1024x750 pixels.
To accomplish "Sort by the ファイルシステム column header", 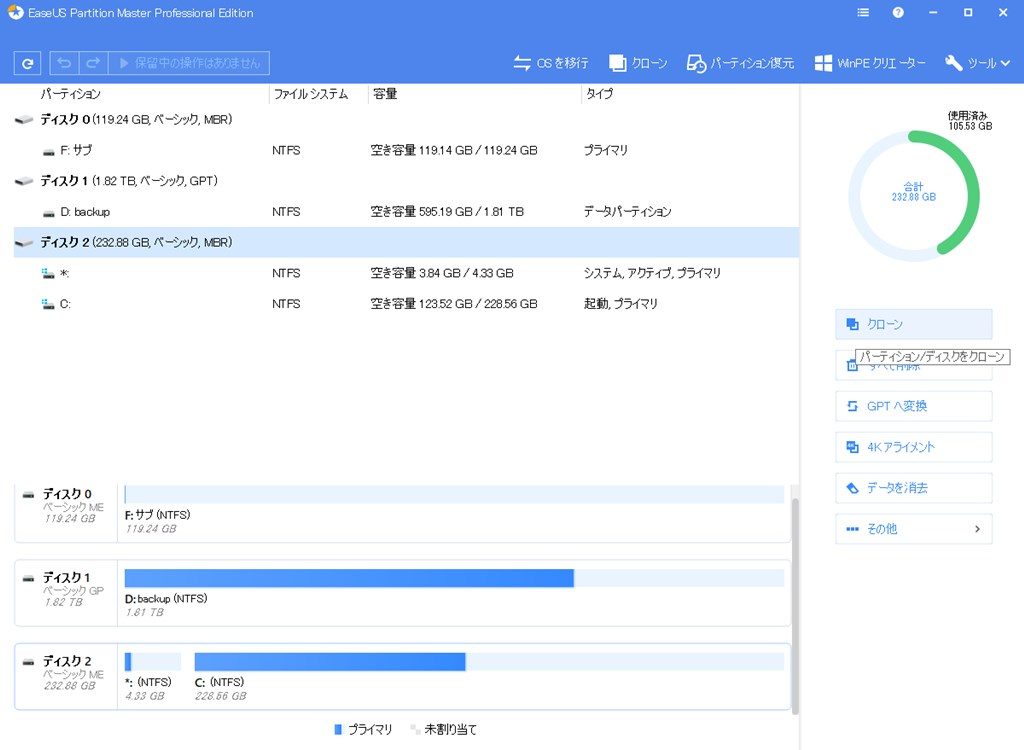I will pyautogui.click(x=311, y=94).
